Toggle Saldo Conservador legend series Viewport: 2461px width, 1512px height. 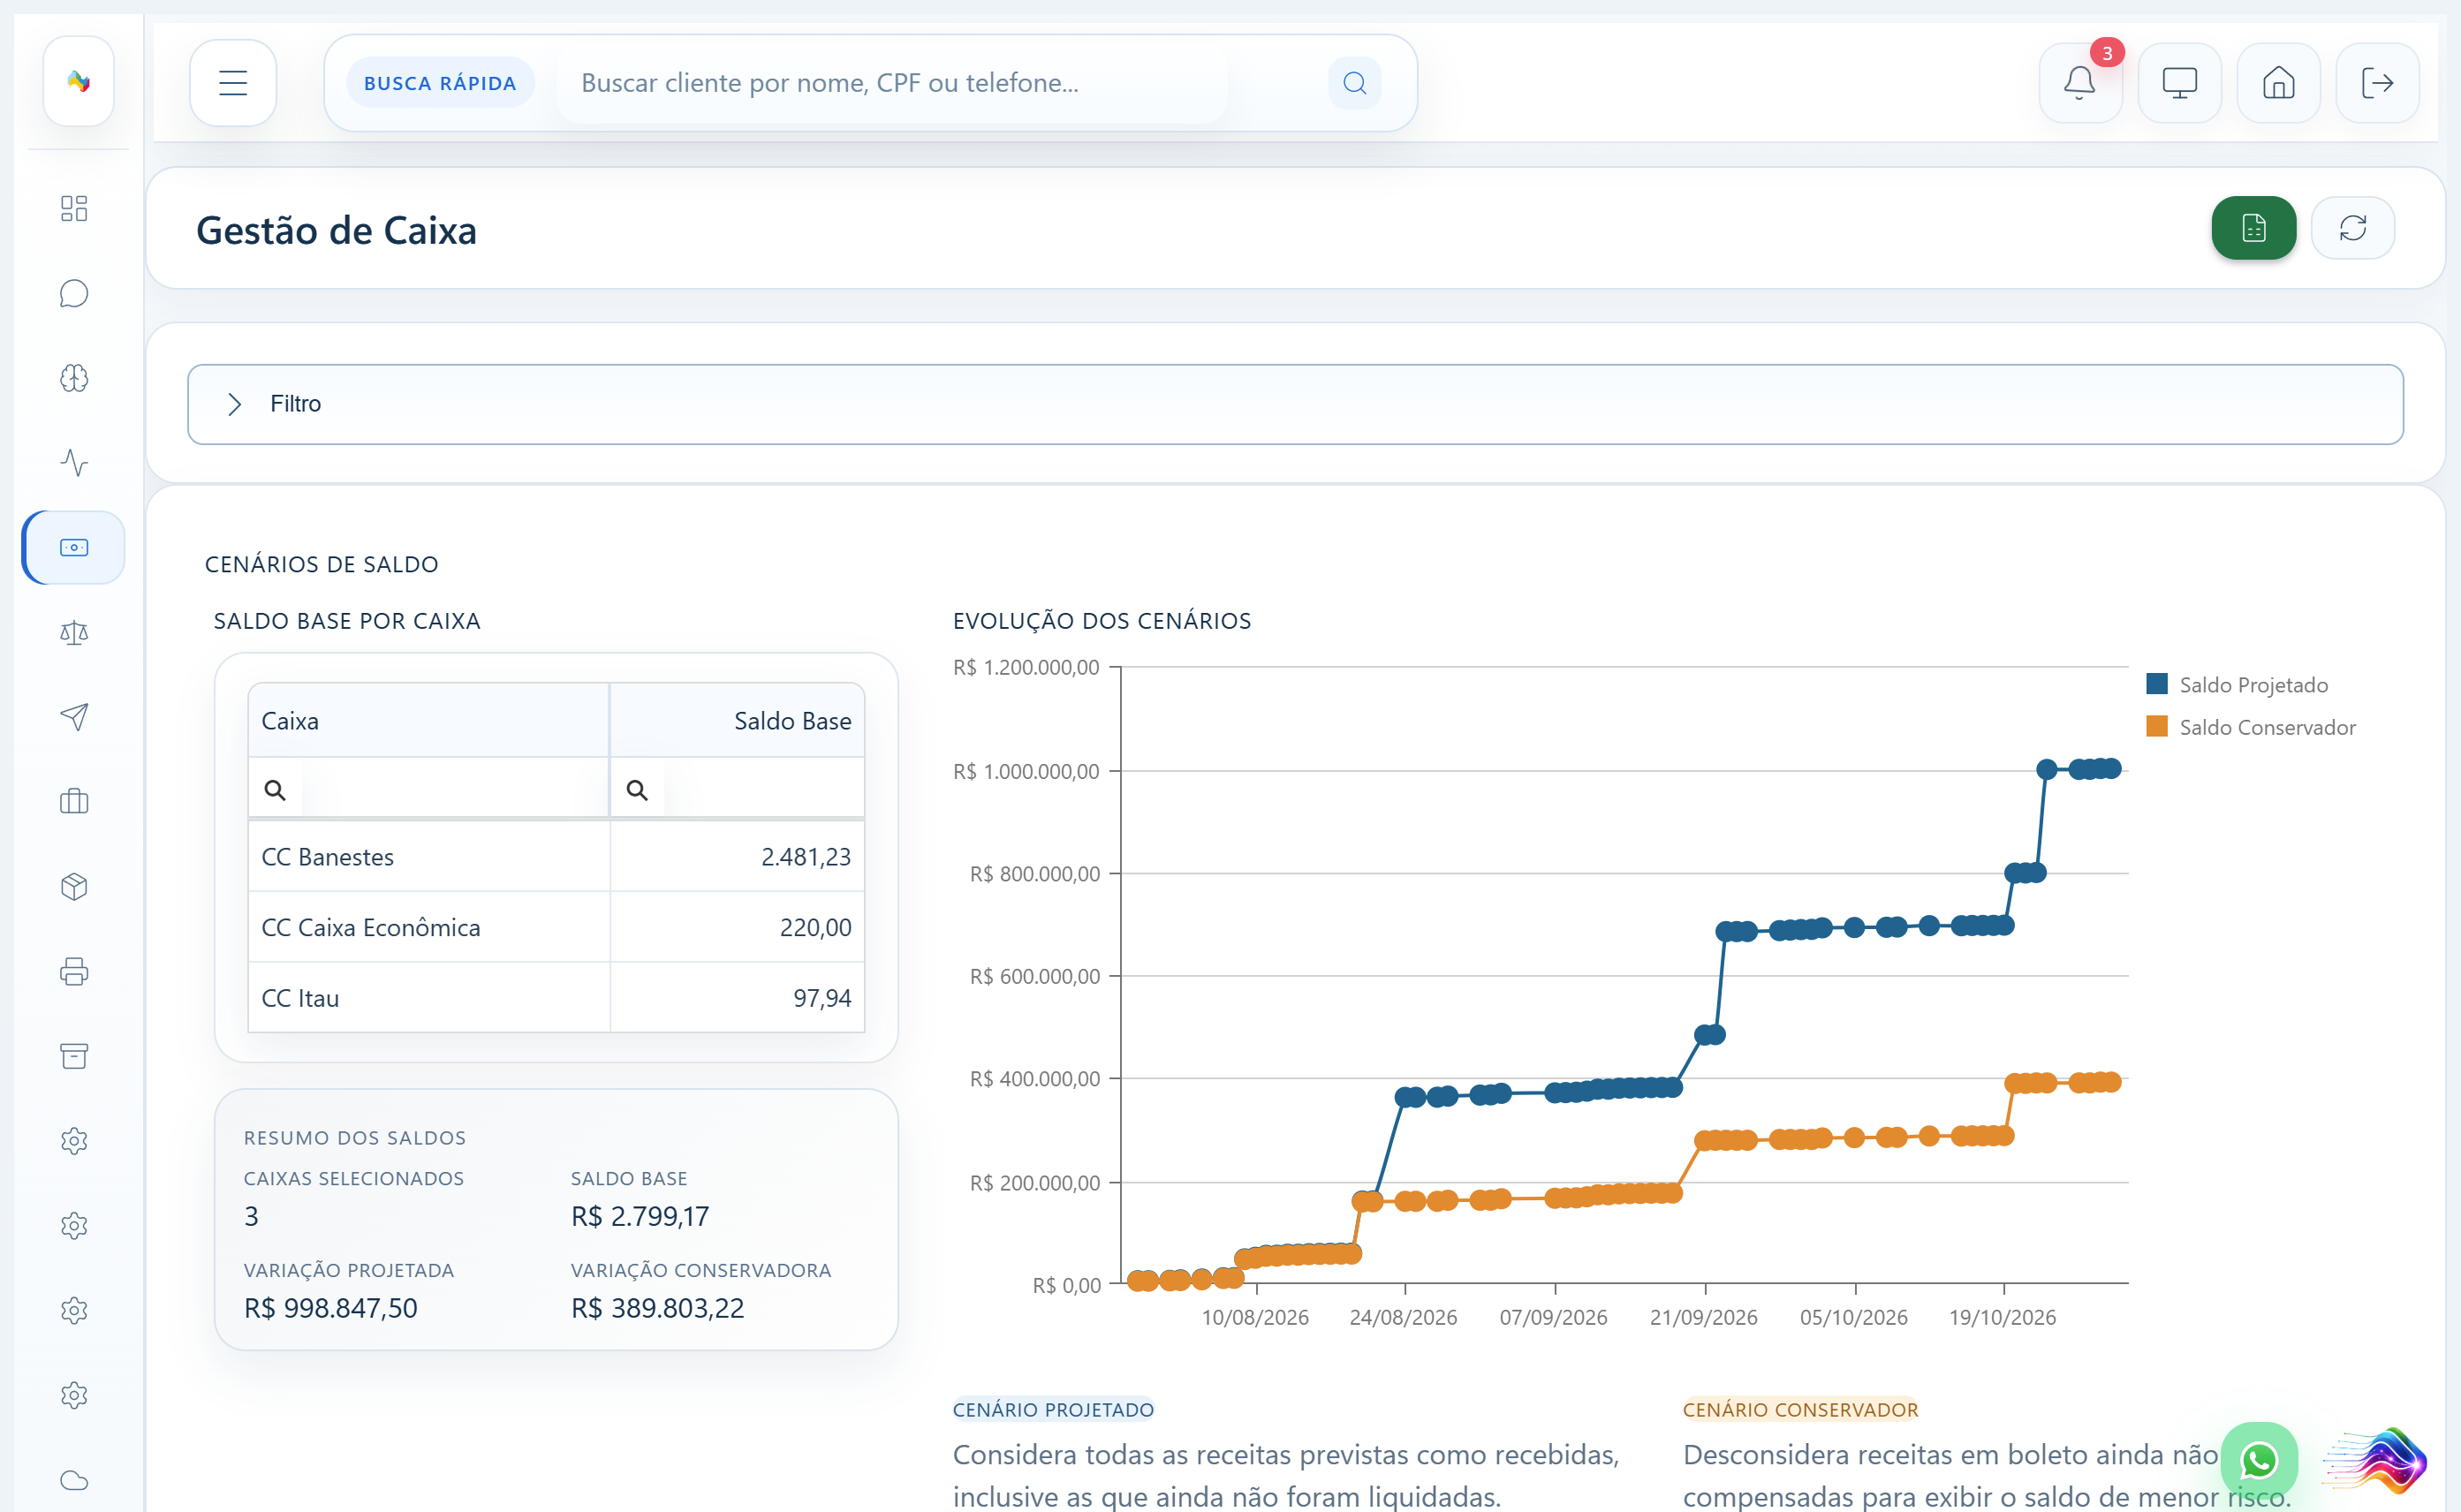(2250, 727)
